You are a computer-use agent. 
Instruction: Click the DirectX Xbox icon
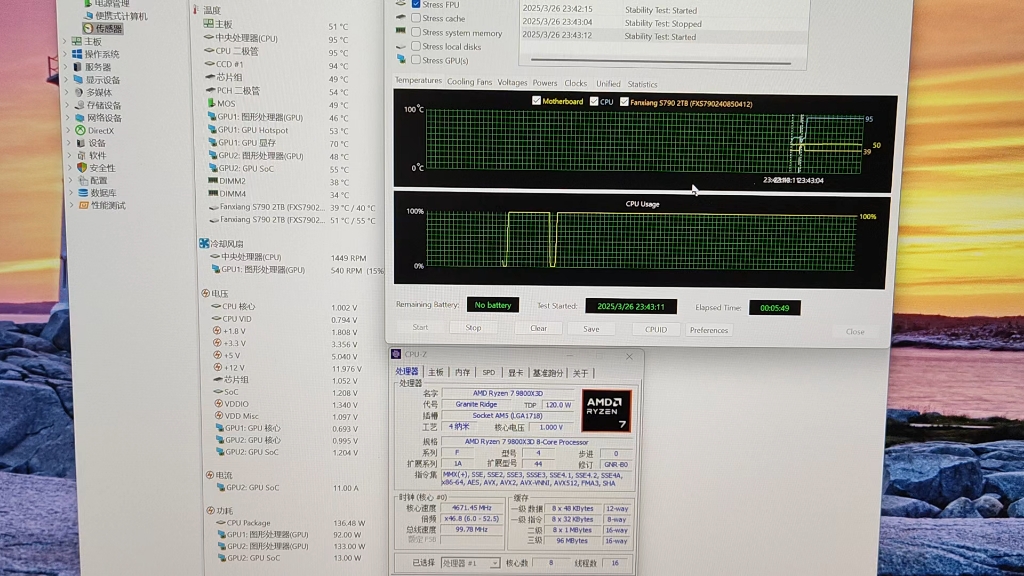(80, 130)
